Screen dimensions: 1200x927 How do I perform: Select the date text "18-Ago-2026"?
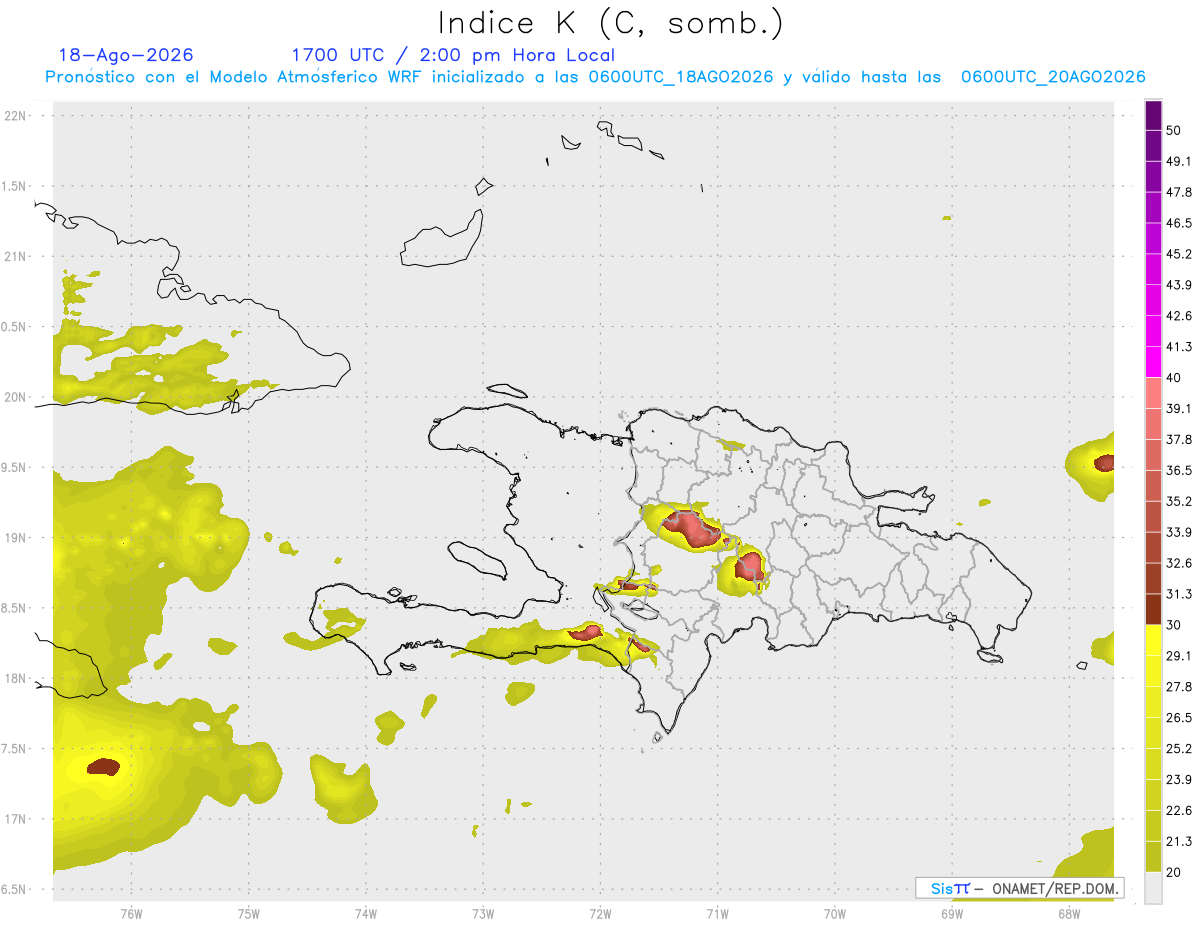tap(126, 55)
